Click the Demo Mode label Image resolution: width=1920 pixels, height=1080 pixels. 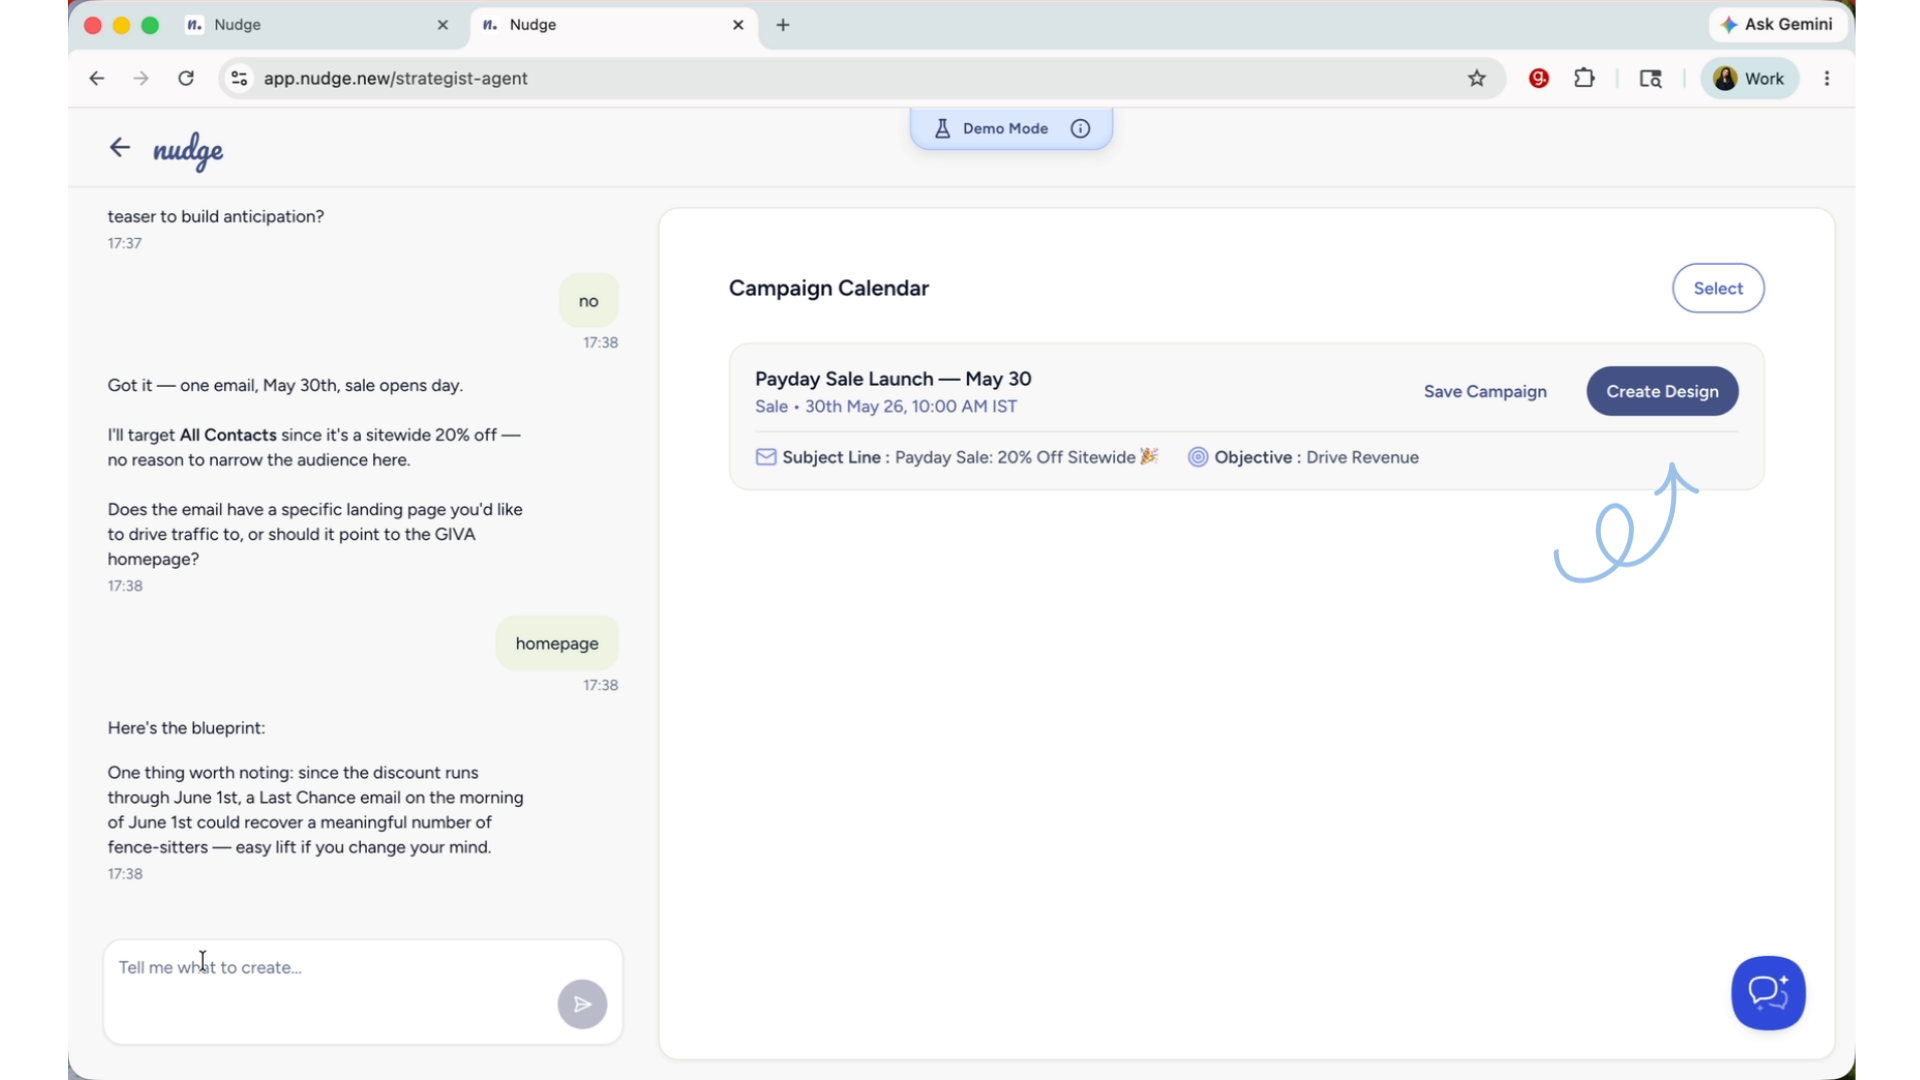tap(1005, 128)
